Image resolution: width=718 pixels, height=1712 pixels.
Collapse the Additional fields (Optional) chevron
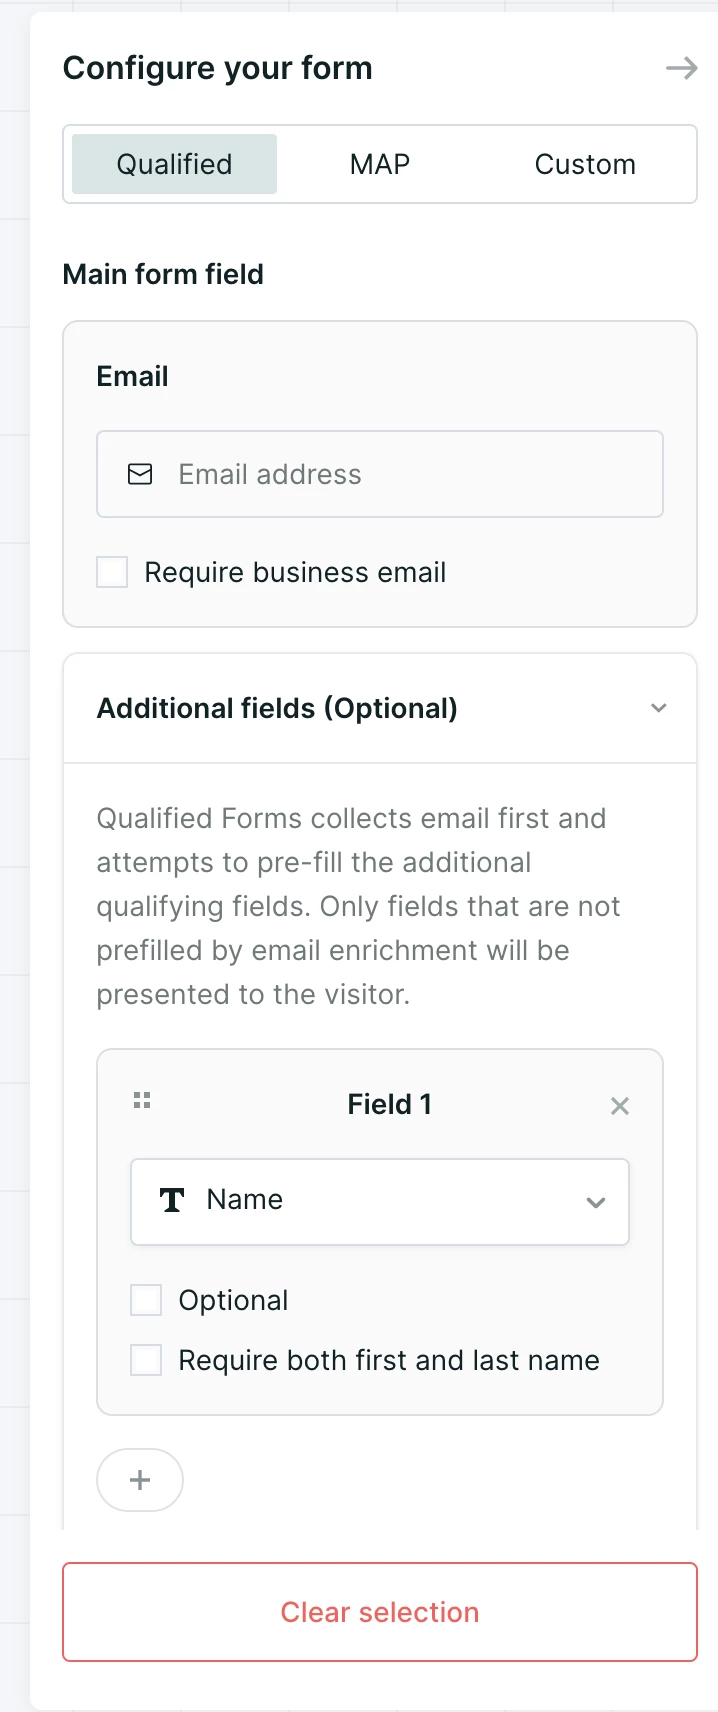tap(658, 708)
